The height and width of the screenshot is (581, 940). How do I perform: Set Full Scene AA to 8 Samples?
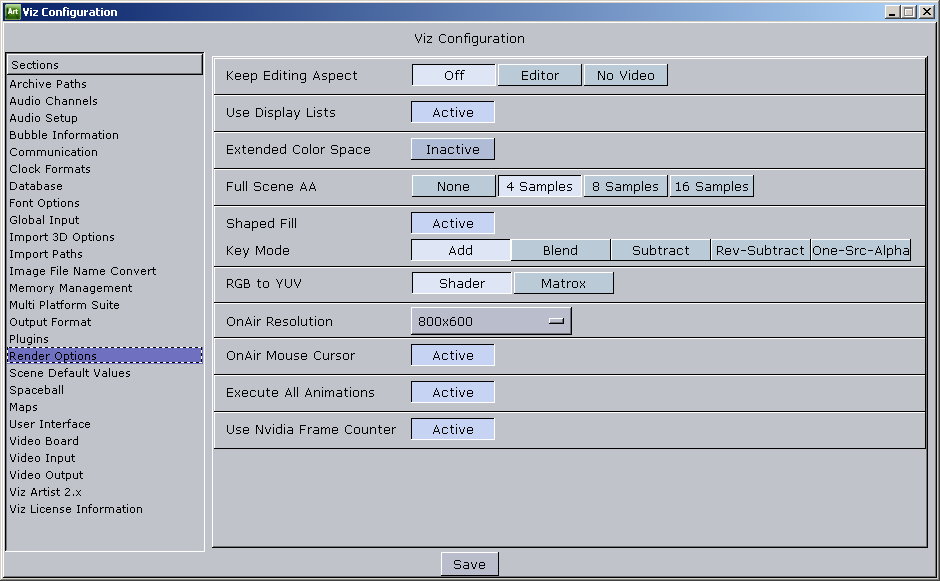pos(625,185)
